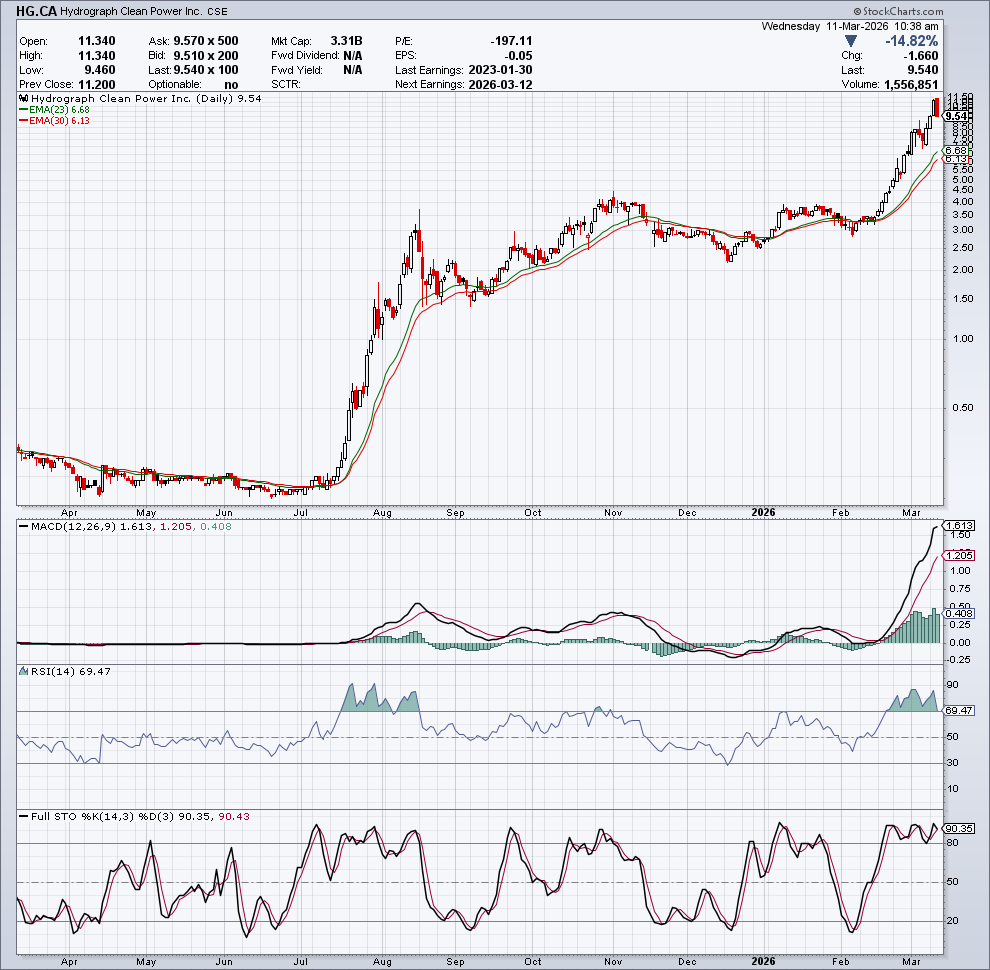
Task: Click the 69.47 tag on the RSI axis
Action: click(959, 711)
